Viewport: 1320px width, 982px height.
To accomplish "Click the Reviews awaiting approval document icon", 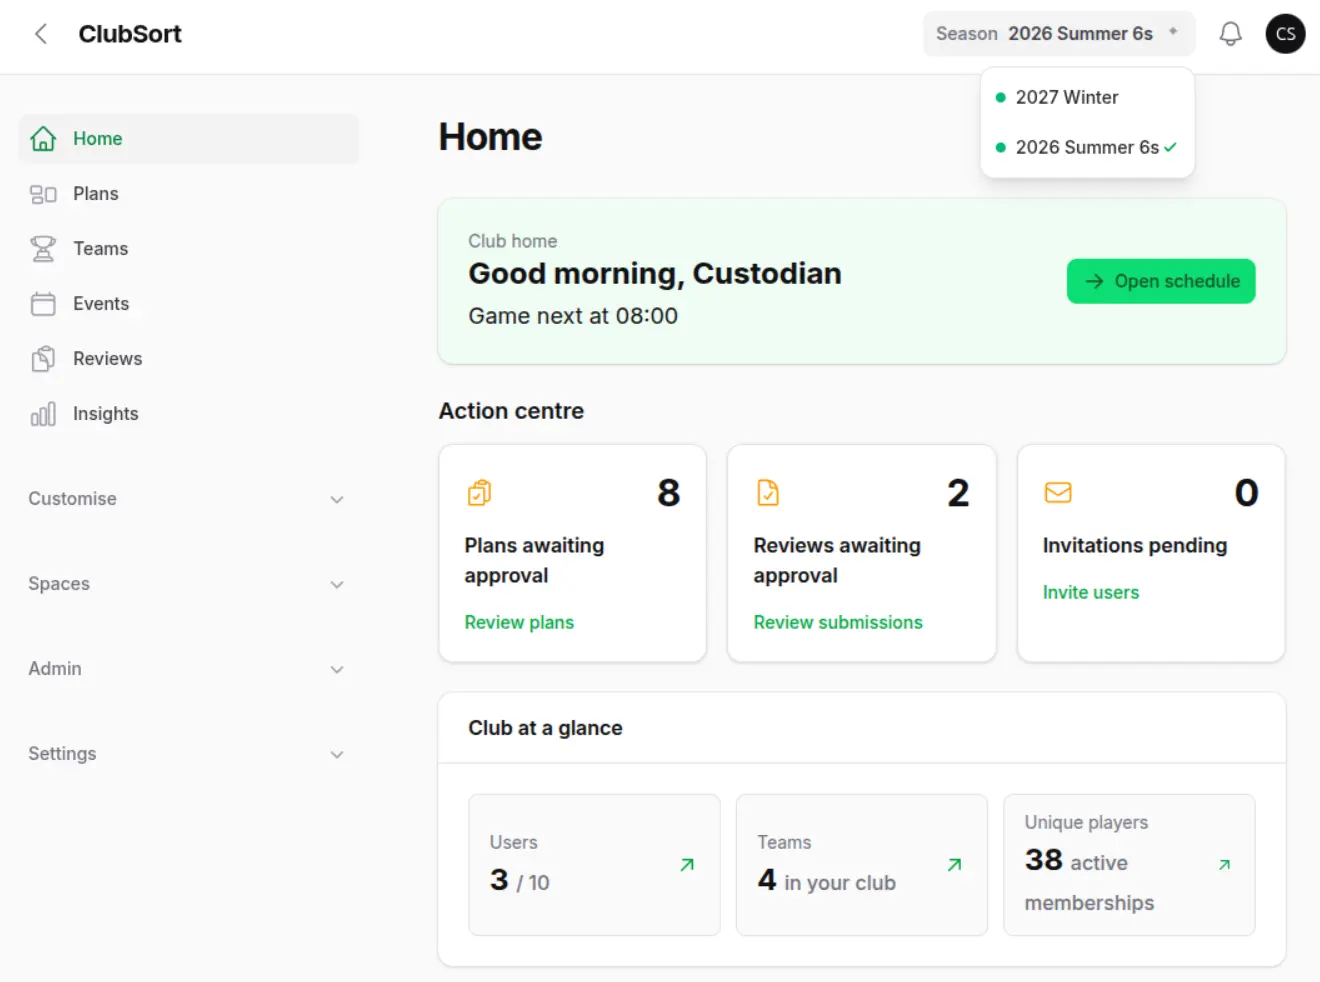I will pos(768,493).
